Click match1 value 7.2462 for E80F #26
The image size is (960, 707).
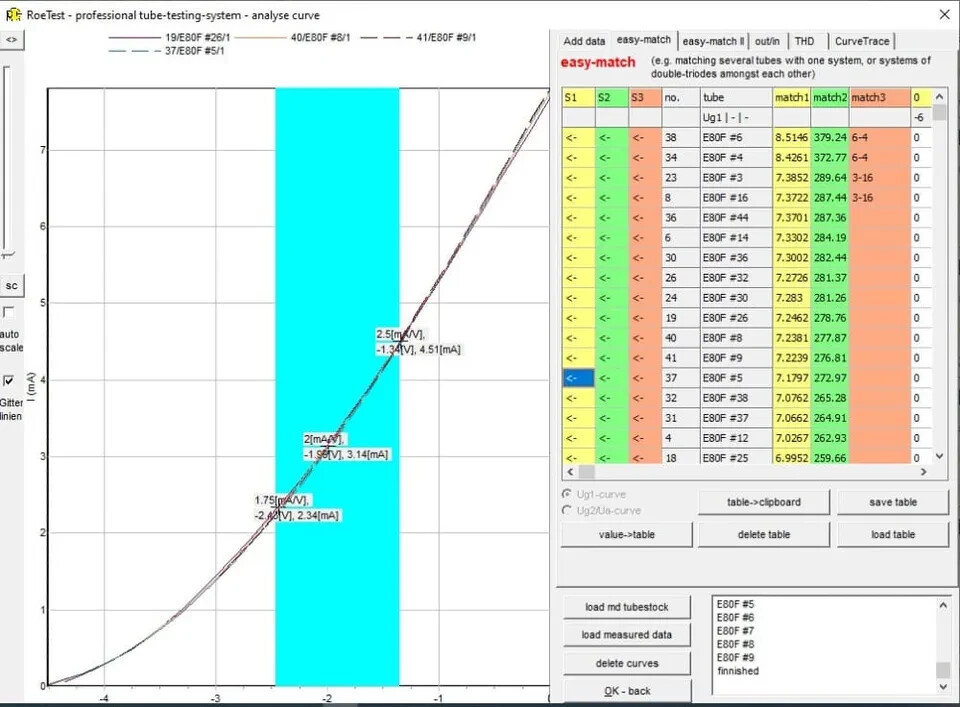pyautogui.click(x=791, y=318)
